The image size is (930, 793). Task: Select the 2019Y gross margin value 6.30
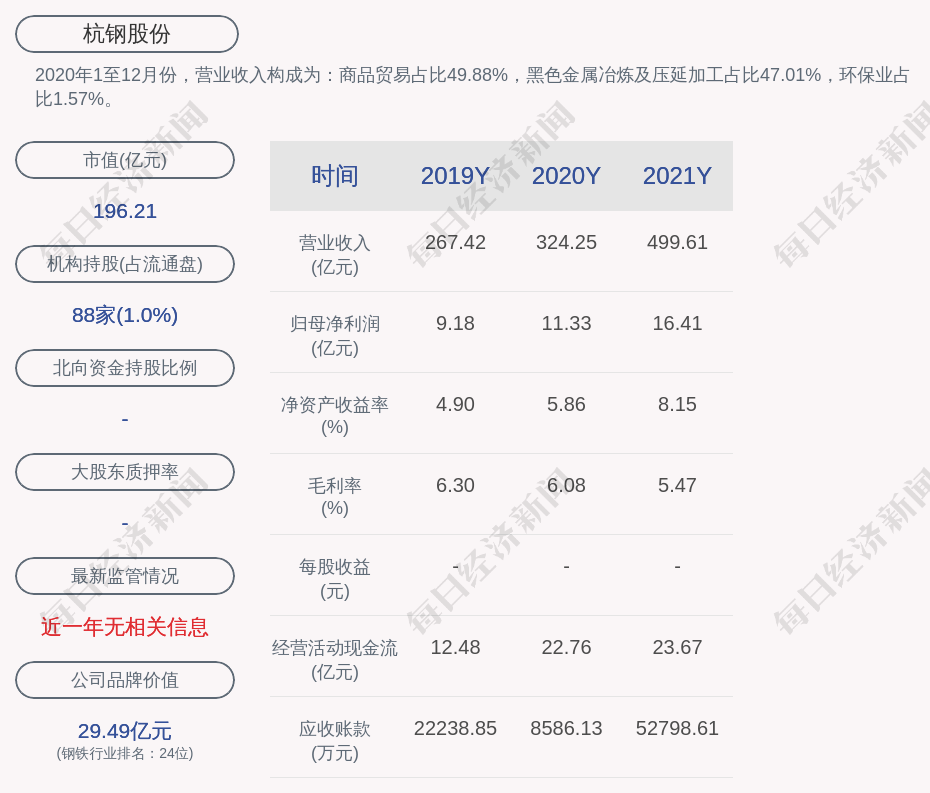coord(456,485)
